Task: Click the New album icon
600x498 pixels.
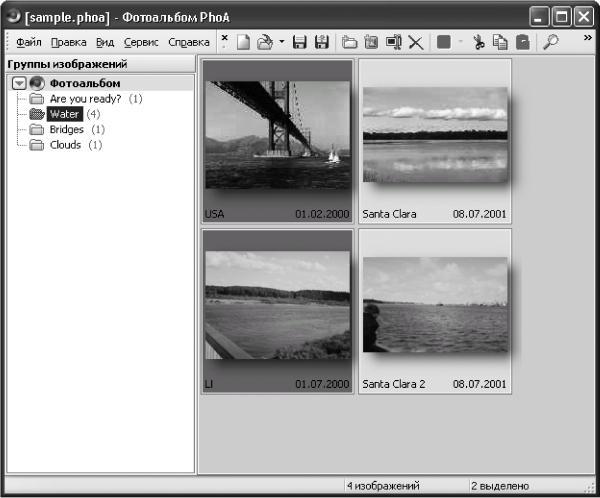Action: [x=243, y=42]
